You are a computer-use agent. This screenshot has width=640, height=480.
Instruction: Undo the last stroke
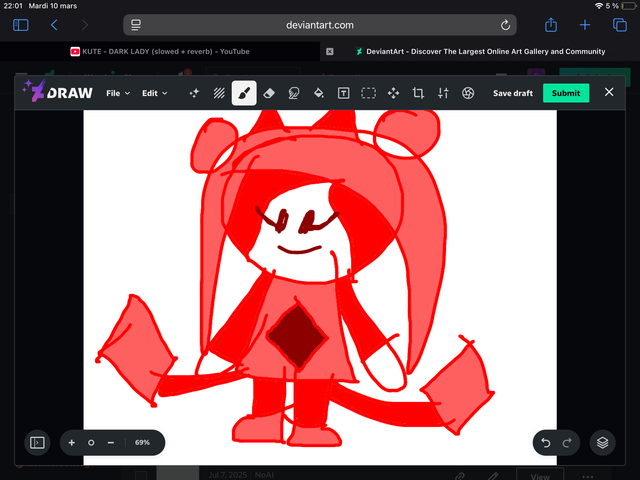546,442
